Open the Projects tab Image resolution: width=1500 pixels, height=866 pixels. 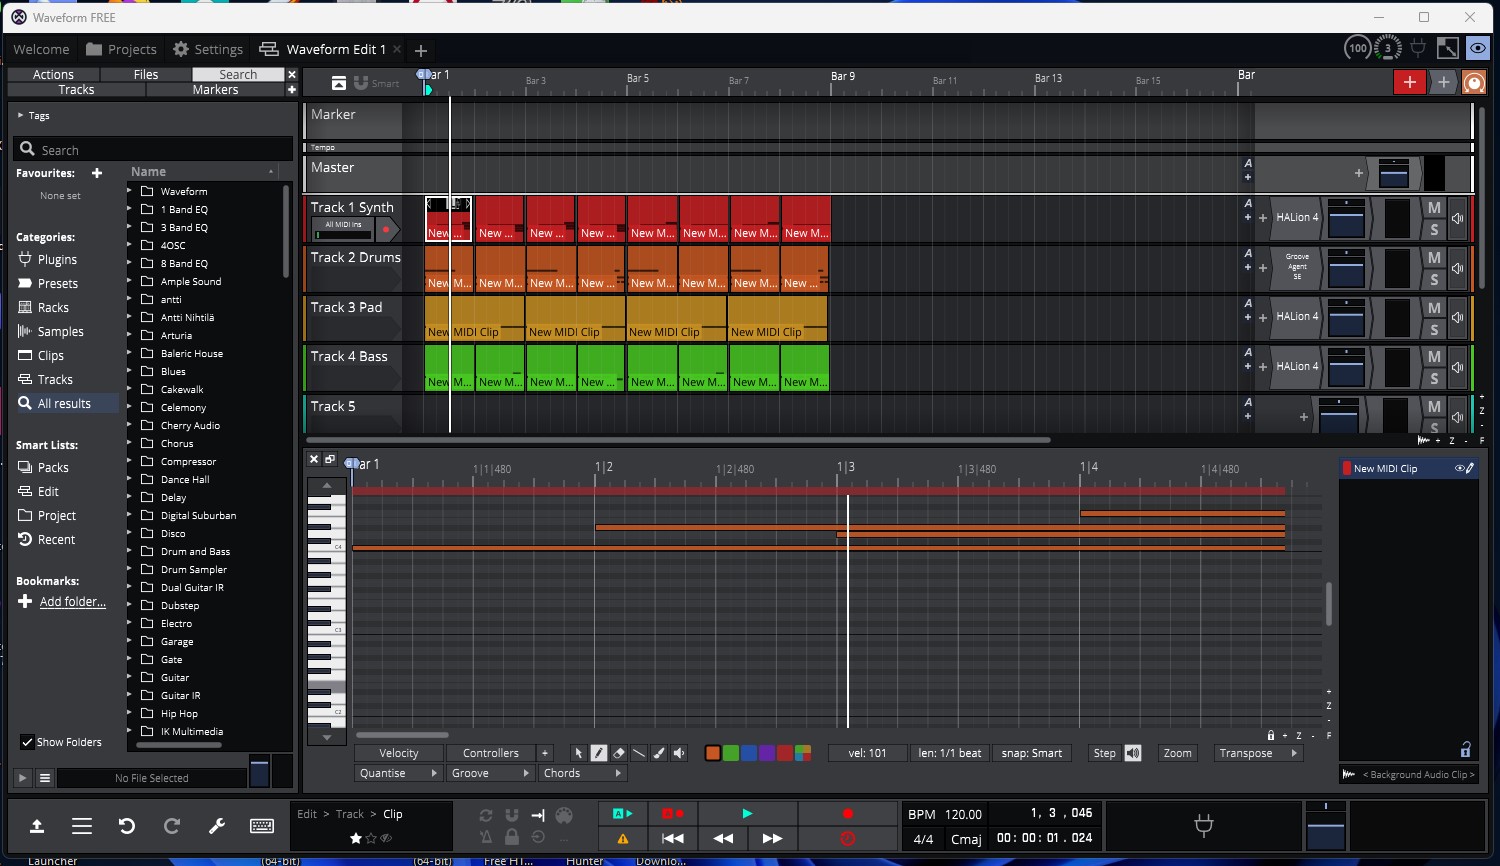click(121, 49)
